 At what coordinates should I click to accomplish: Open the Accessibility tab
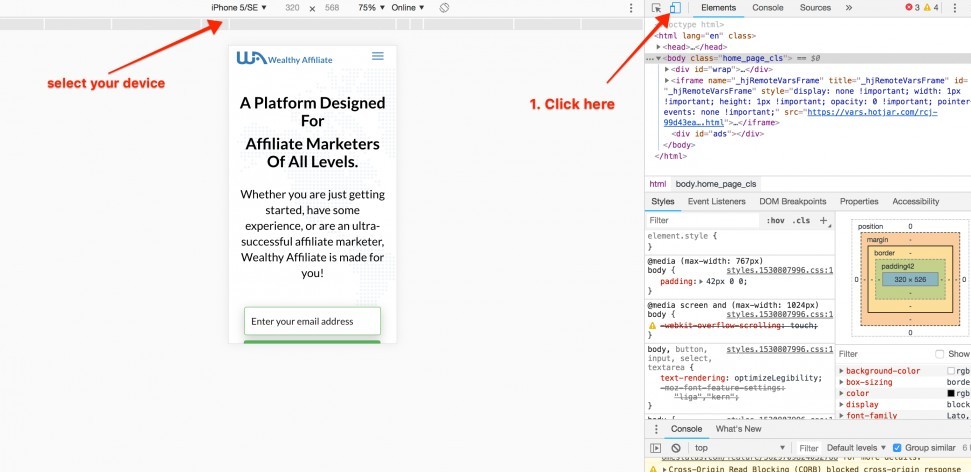pyautogui.click(x=915, y=201)
